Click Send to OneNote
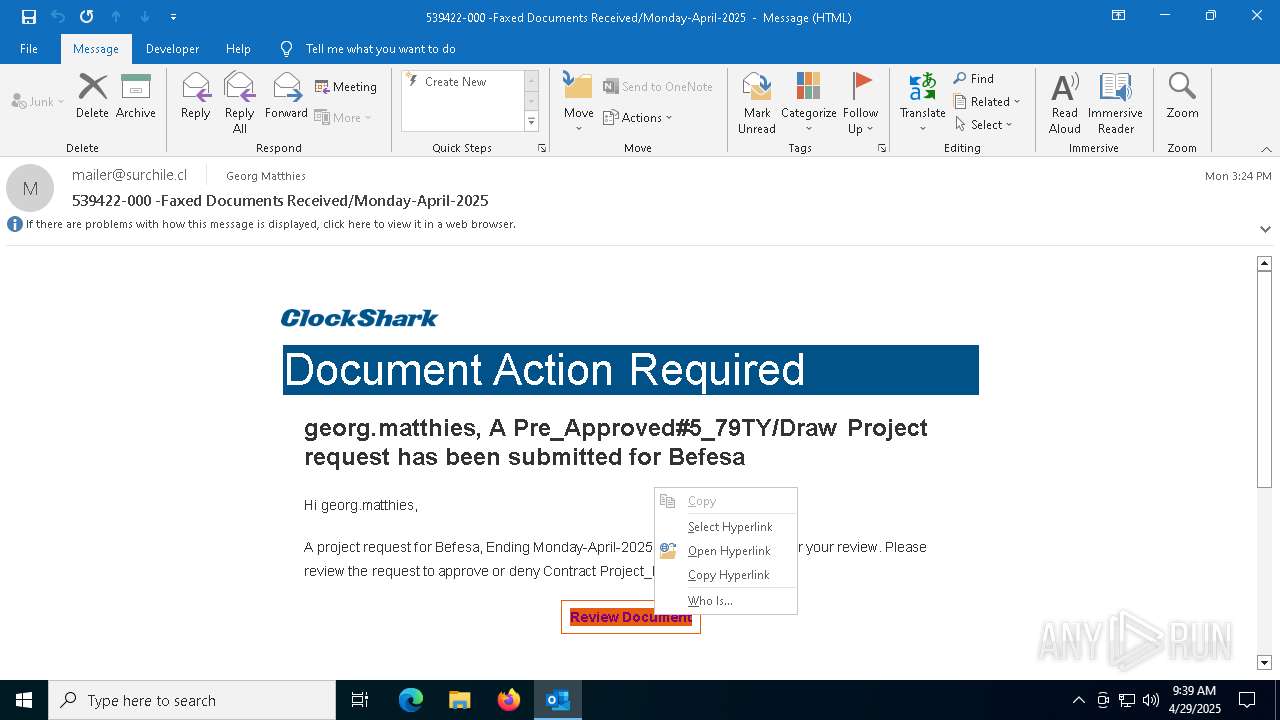The height and width of the screenshot is (720, 1280). tap(658, 87)
